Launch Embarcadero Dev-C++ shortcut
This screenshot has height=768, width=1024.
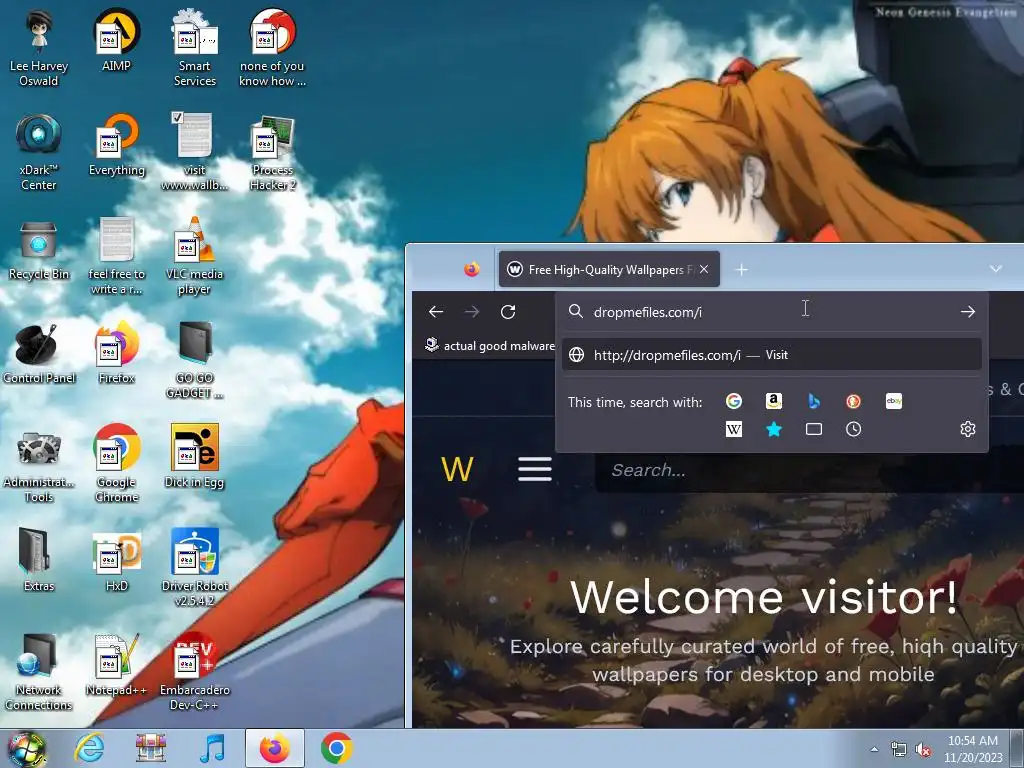pos(195,671)
